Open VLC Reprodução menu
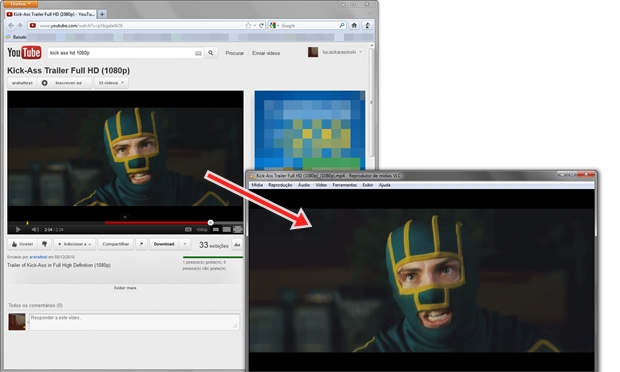Viewport: 620px width, 372px height. [280, 185]
